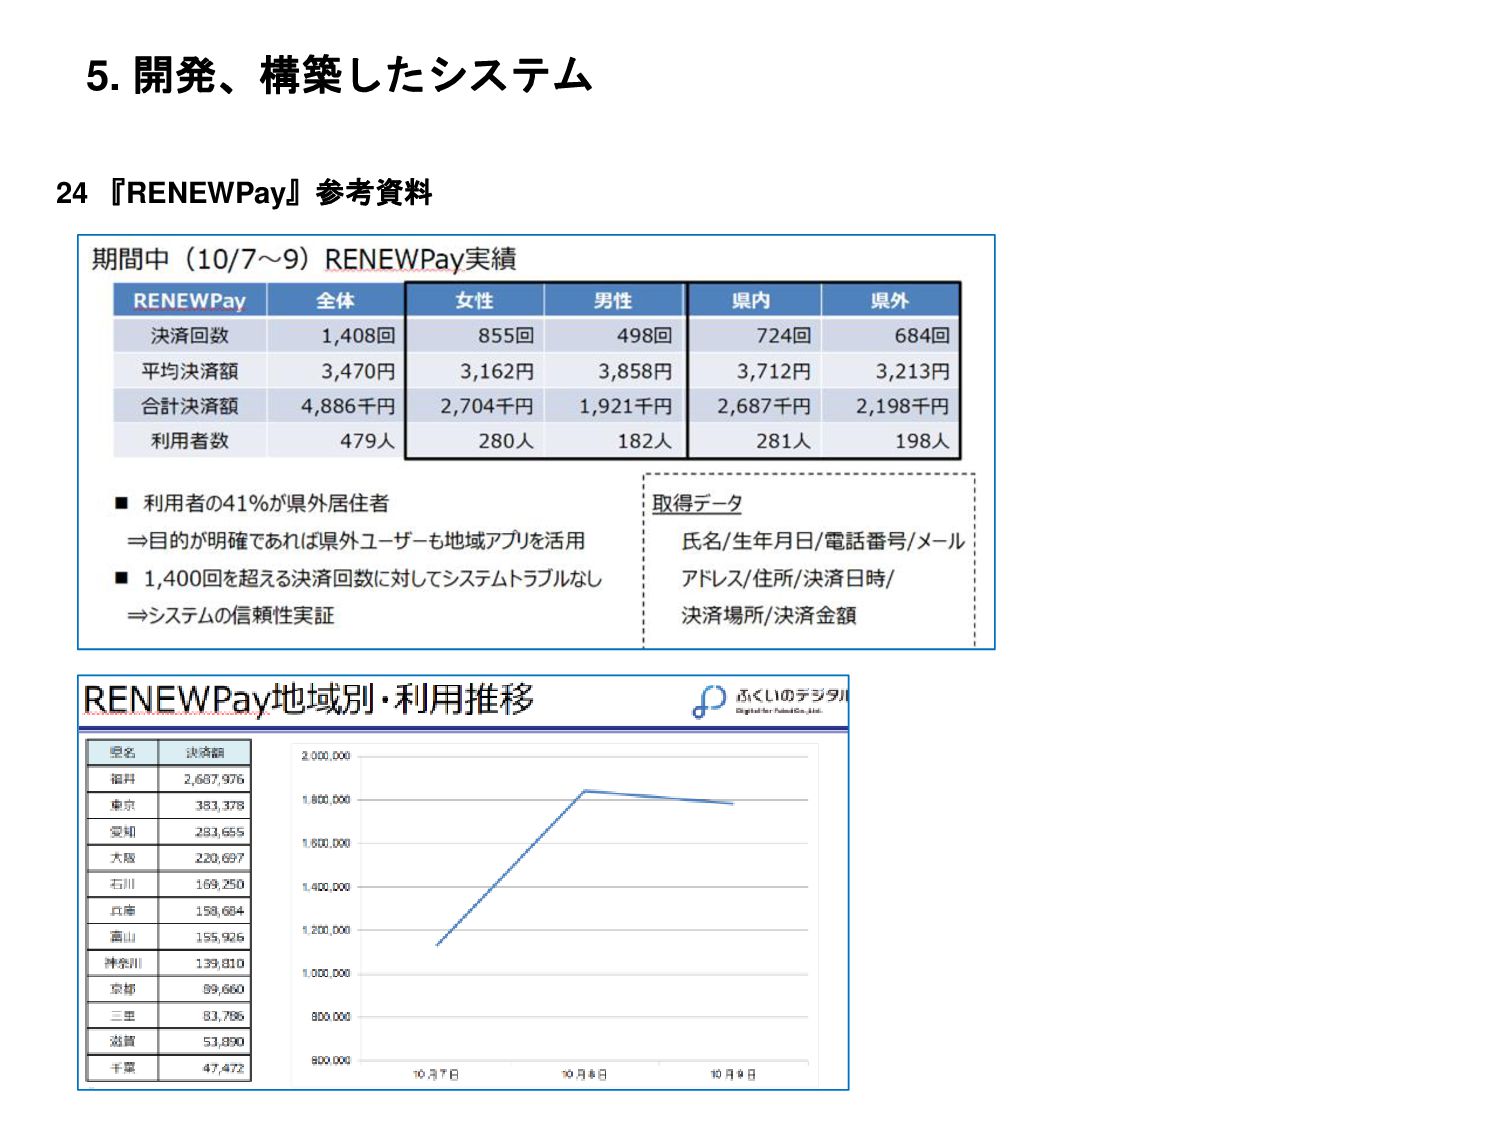Click the '利用者数' row label

coord(189,441)
